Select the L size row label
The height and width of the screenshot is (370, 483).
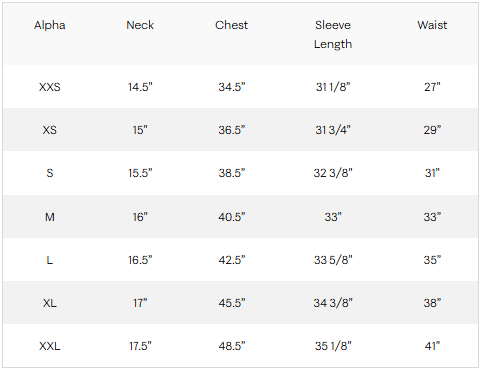50,260
